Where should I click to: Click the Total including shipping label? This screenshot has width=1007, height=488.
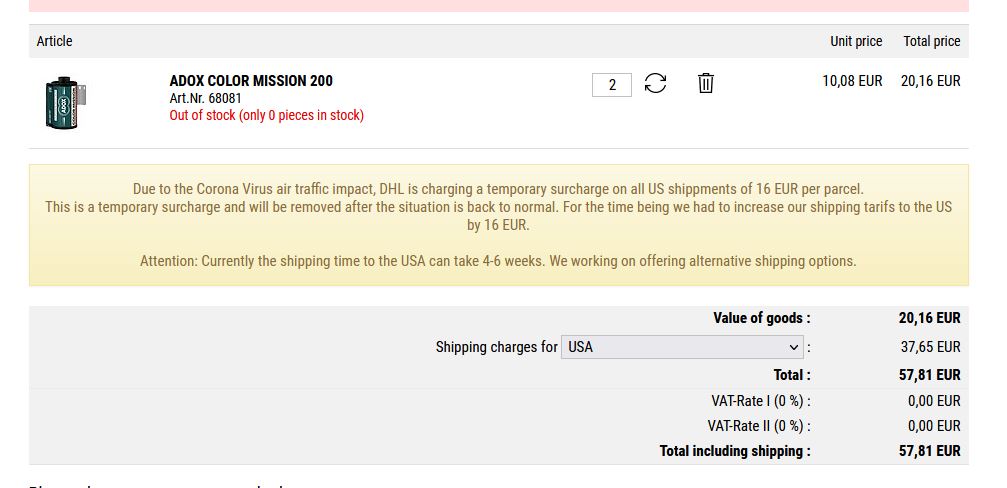tap(735, 451)
